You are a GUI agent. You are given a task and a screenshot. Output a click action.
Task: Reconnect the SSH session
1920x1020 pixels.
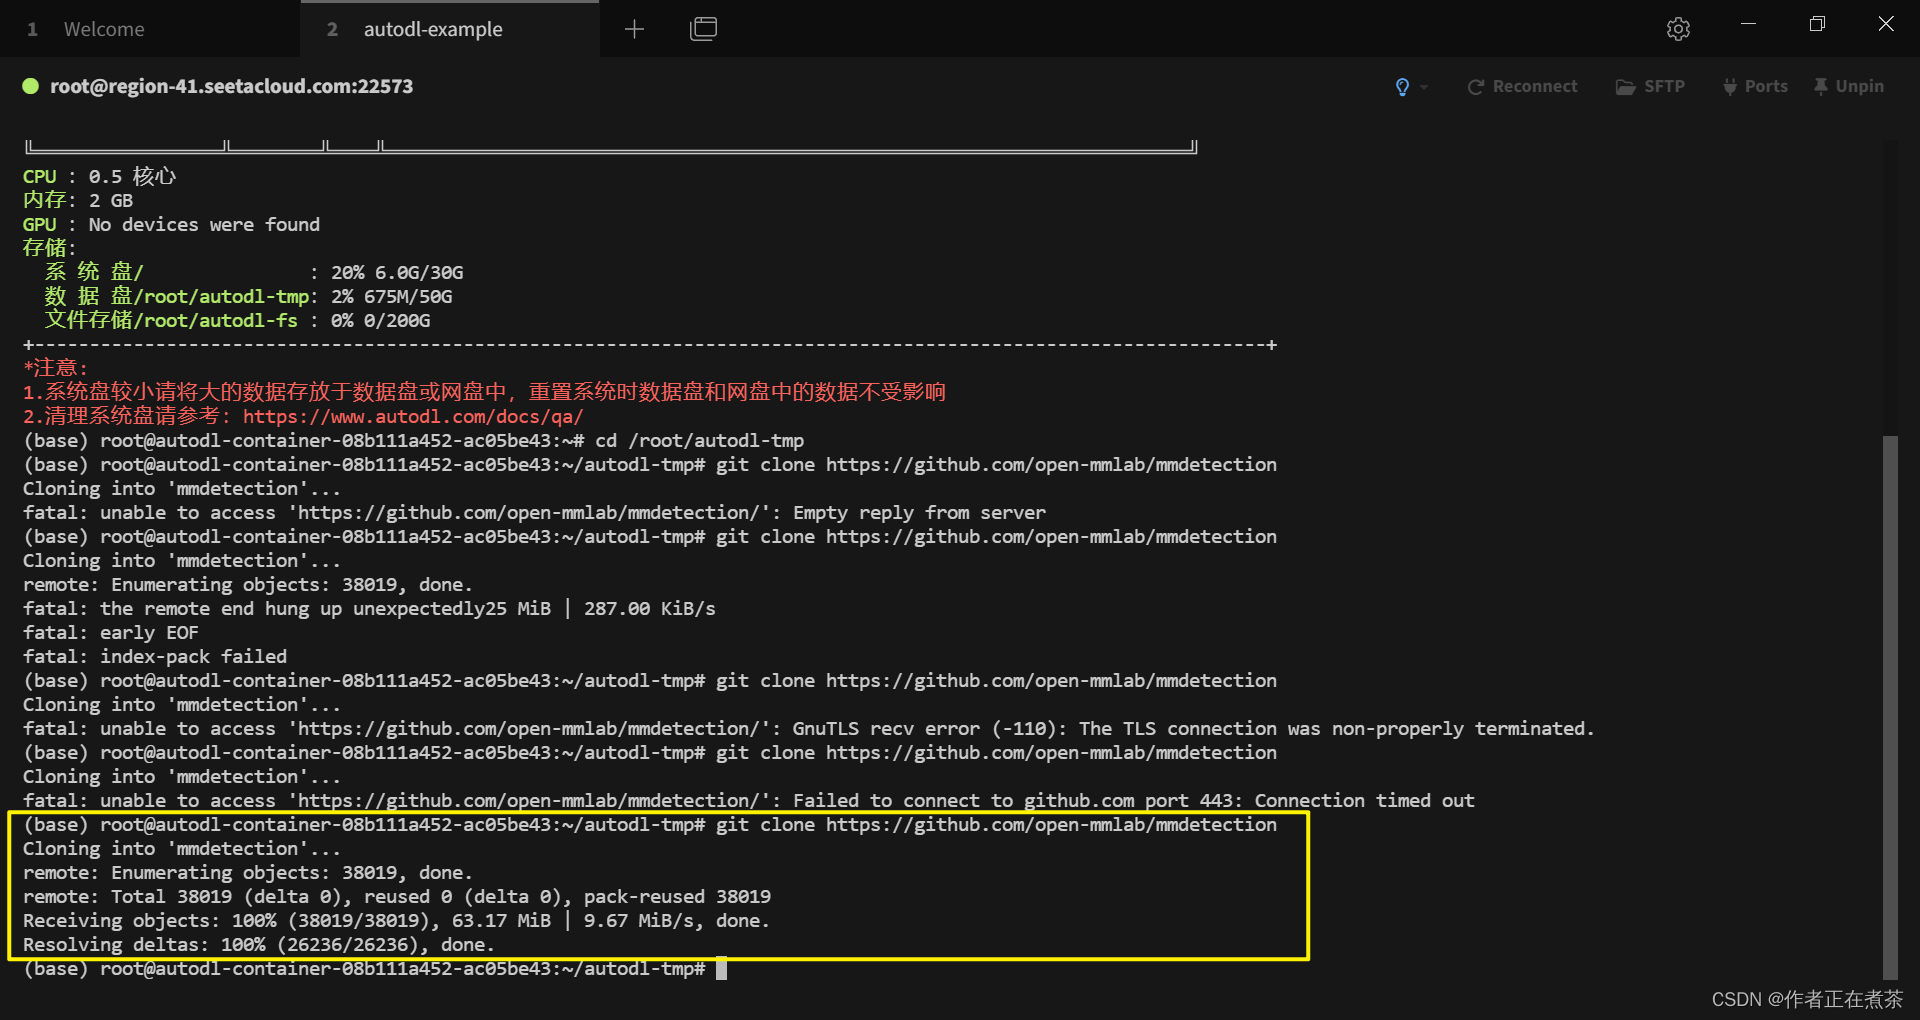tap(1522, 87)
